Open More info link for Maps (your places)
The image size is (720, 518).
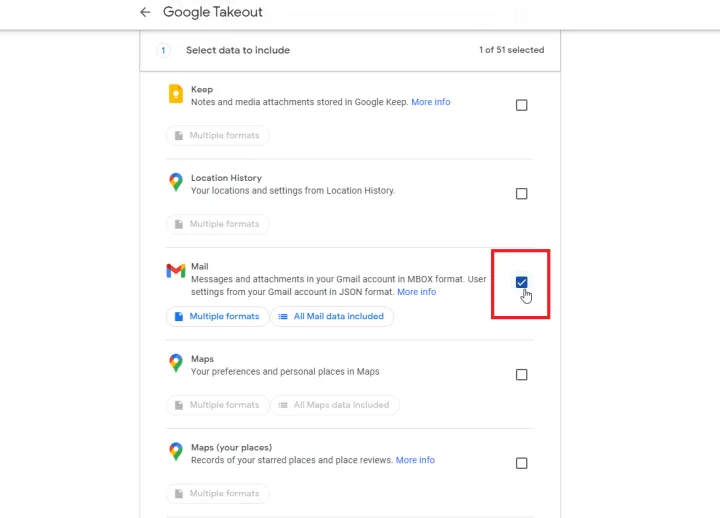click(415, 460)
